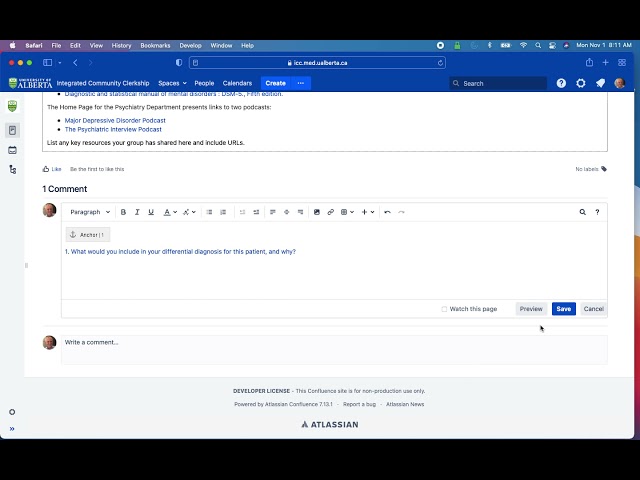Open the Safari Develop menu
This screenshot has width=640, height=480.
pyautogui.click(x=191, y=46)
